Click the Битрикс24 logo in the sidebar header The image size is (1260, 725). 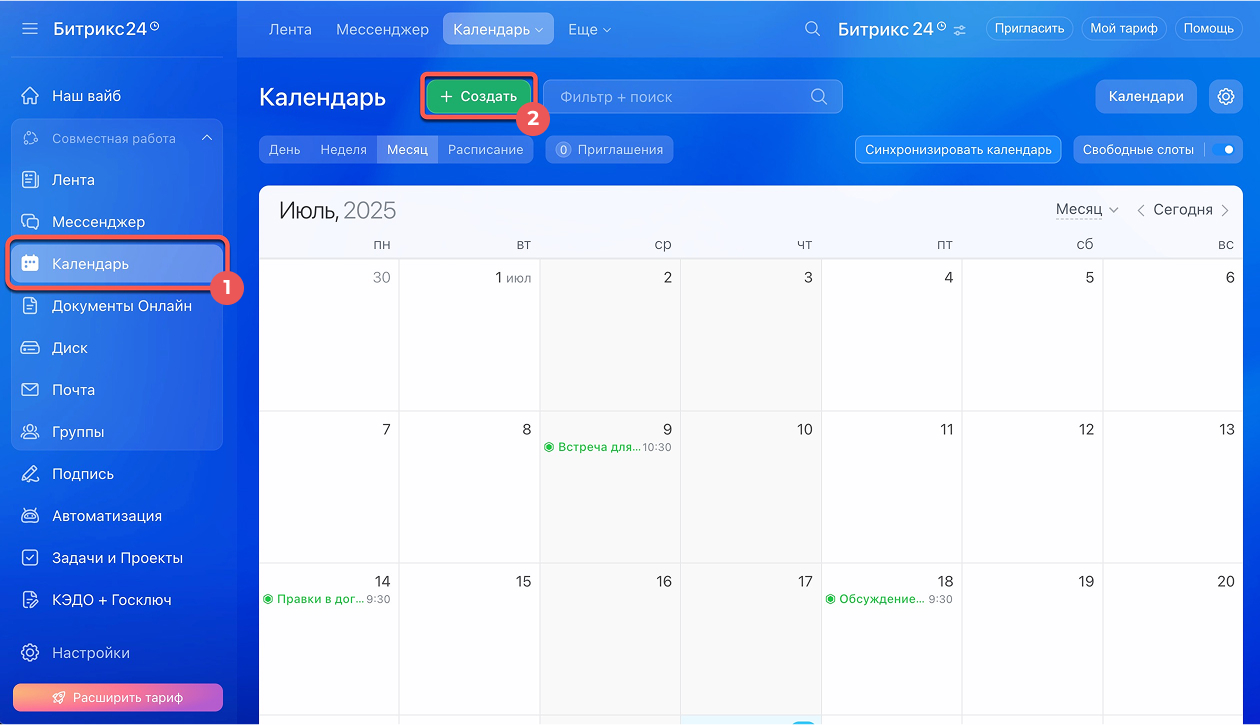[x=106, y=29]
